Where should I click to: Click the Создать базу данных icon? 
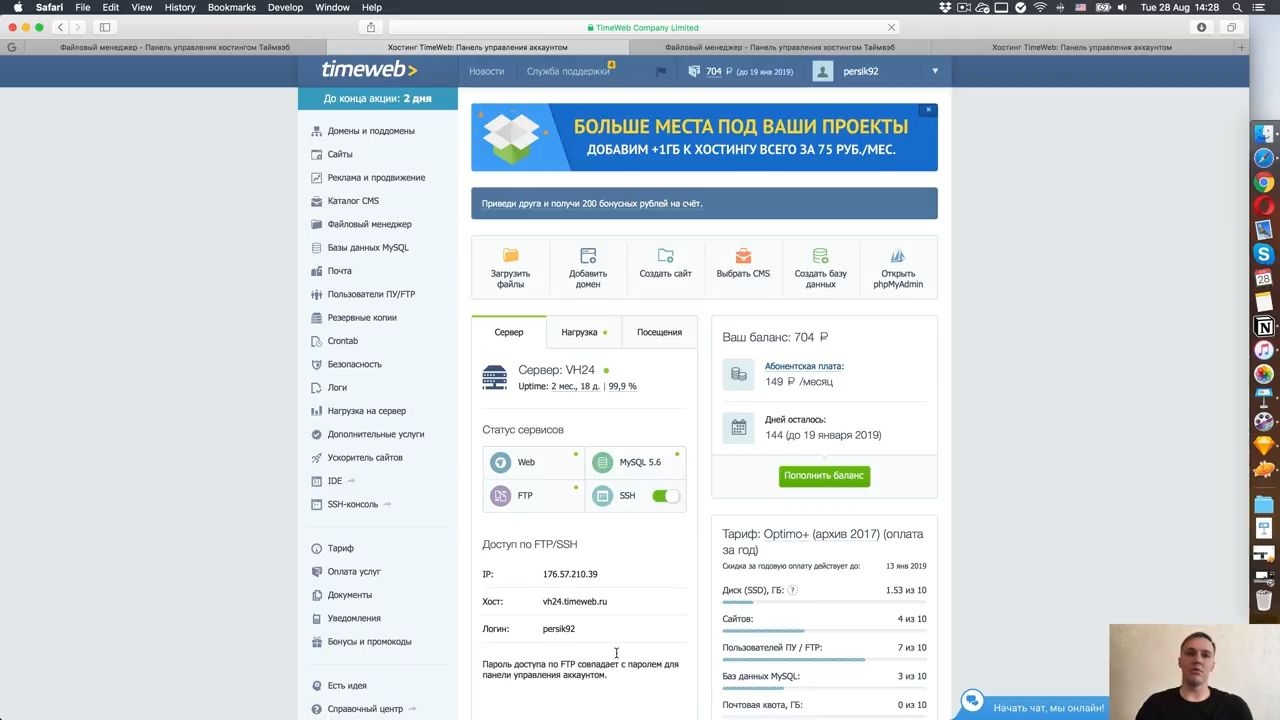(x=820, y=255)
